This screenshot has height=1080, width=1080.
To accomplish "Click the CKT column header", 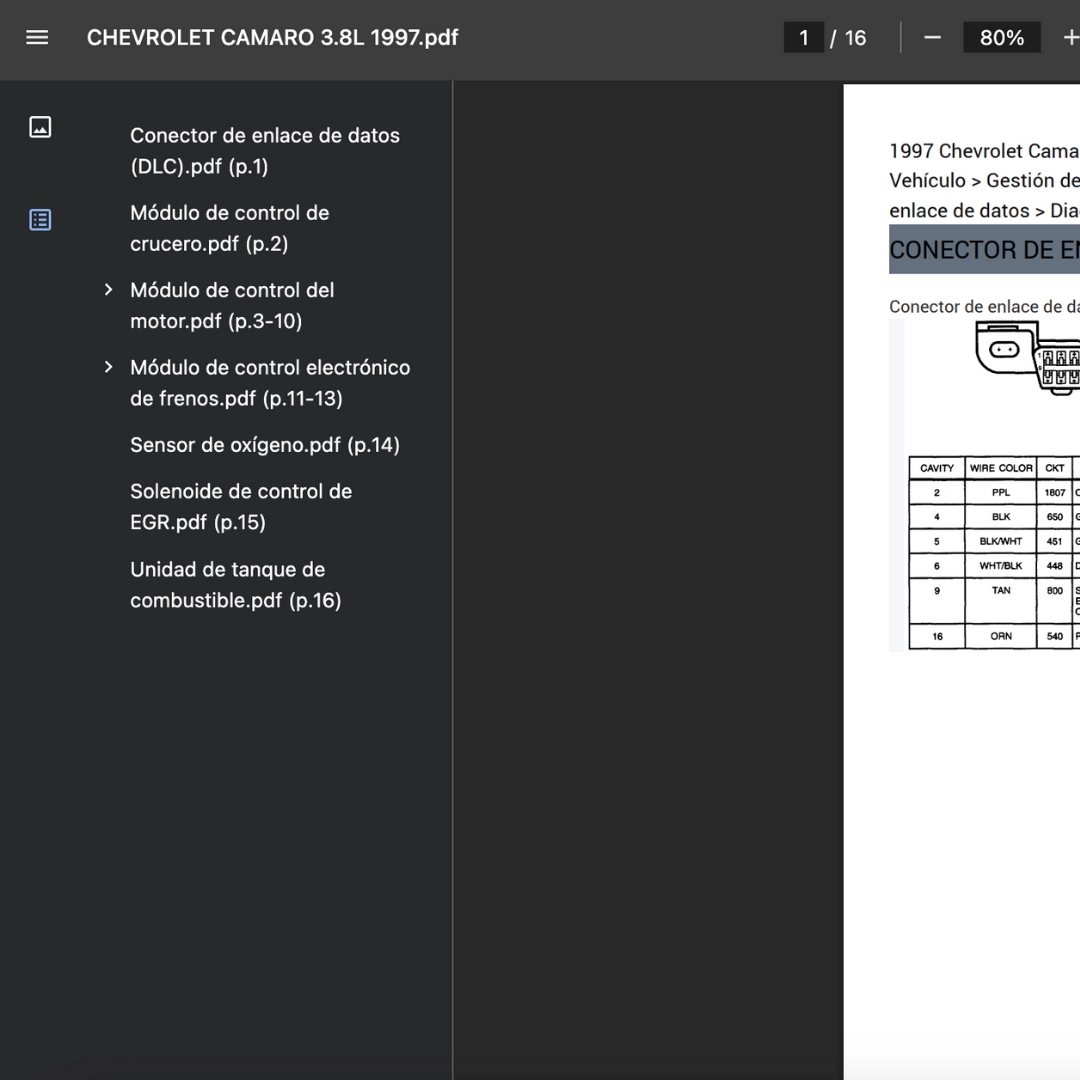I will [x=1055, y=468].
